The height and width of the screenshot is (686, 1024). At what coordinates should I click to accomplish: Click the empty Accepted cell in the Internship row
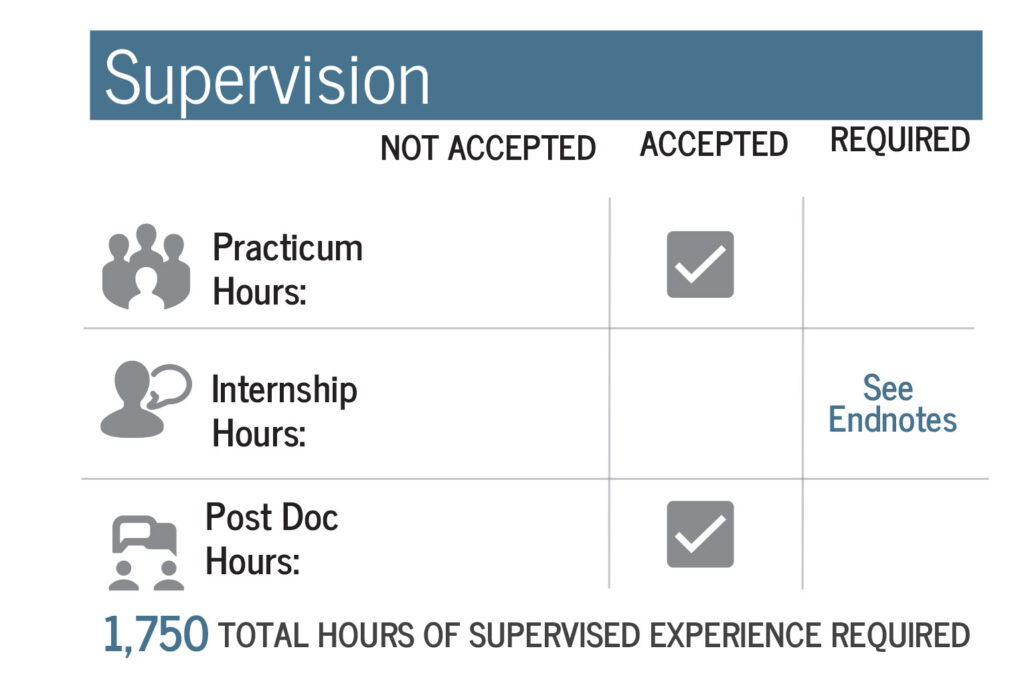(706, 403)
